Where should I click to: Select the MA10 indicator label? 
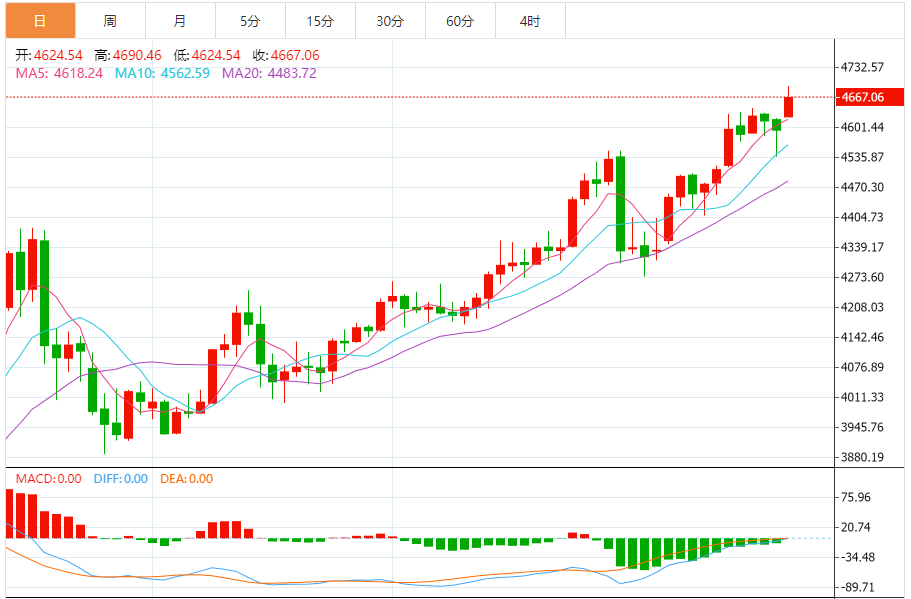162,73
